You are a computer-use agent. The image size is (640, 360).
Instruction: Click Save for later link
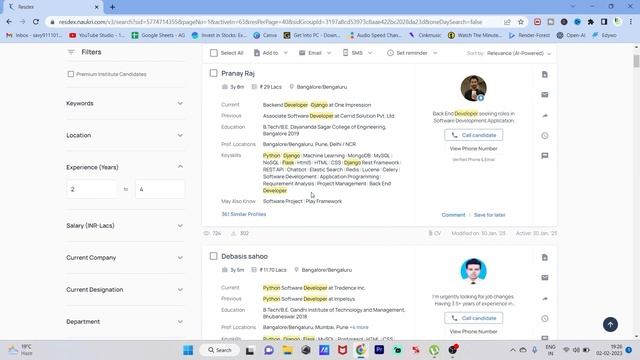pyautogui.click(x=489, y=215)
